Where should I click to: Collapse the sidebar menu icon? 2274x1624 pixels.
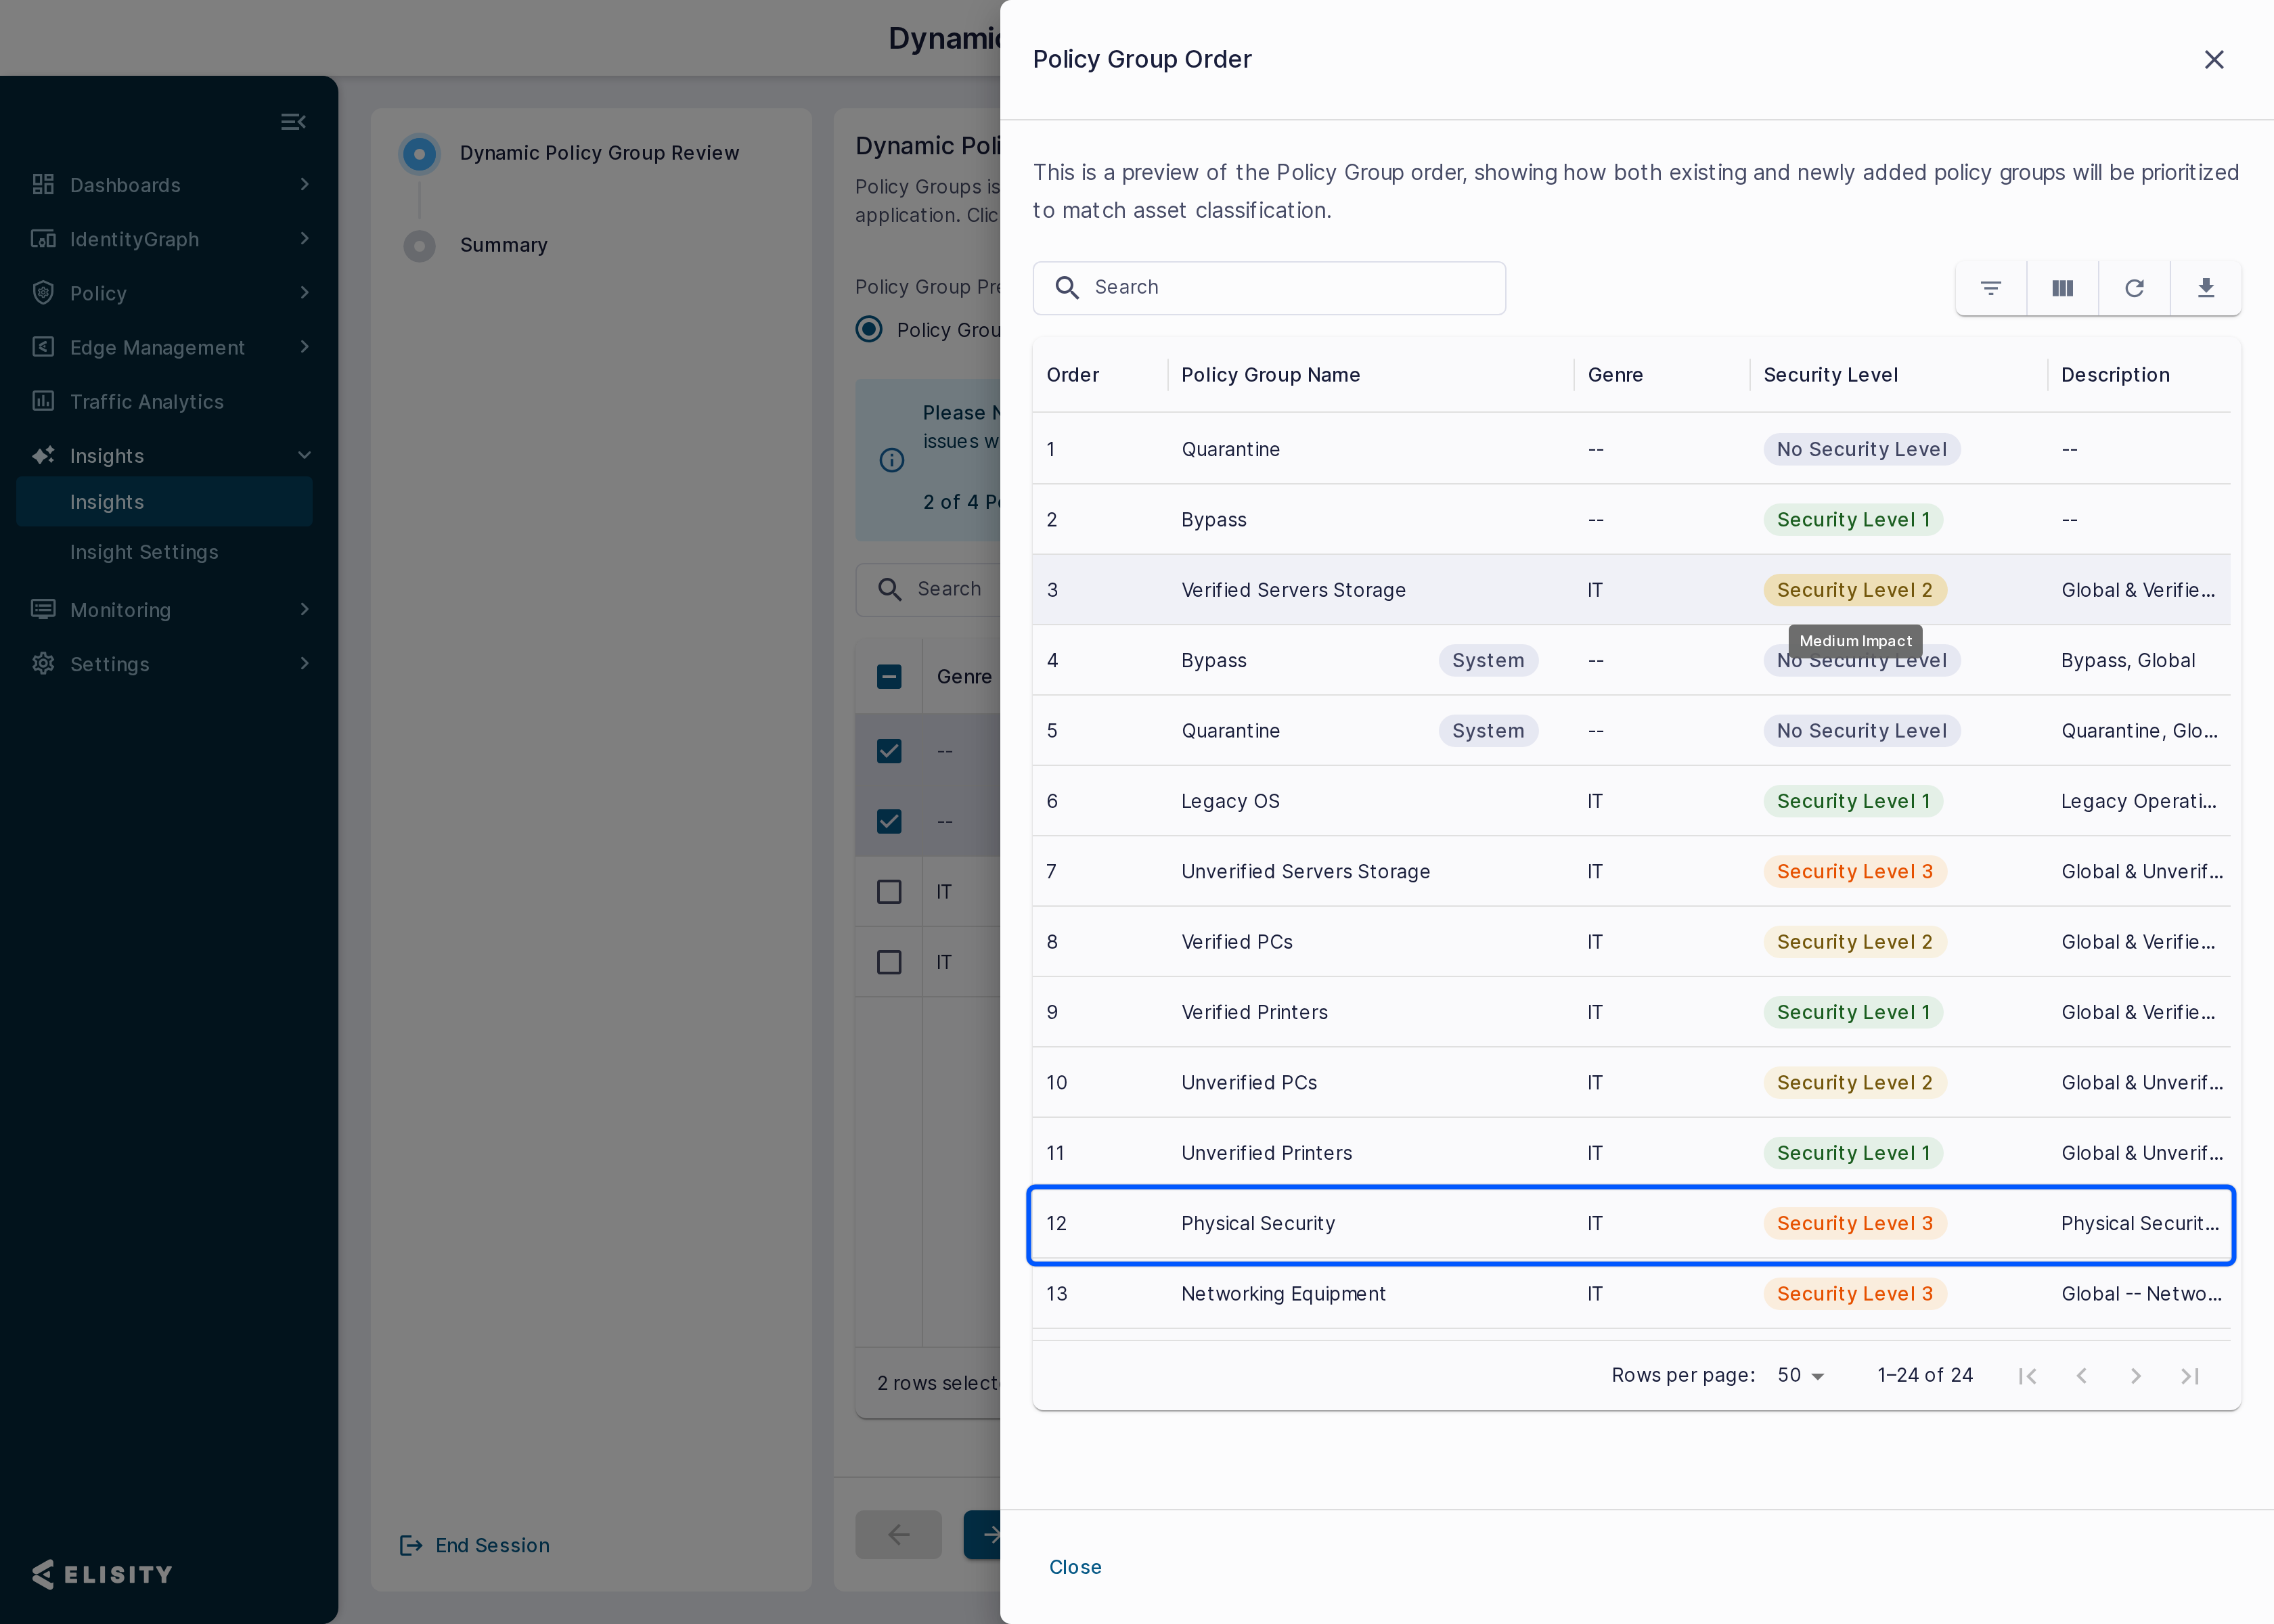pyautogui.click(x=293, y=122)
